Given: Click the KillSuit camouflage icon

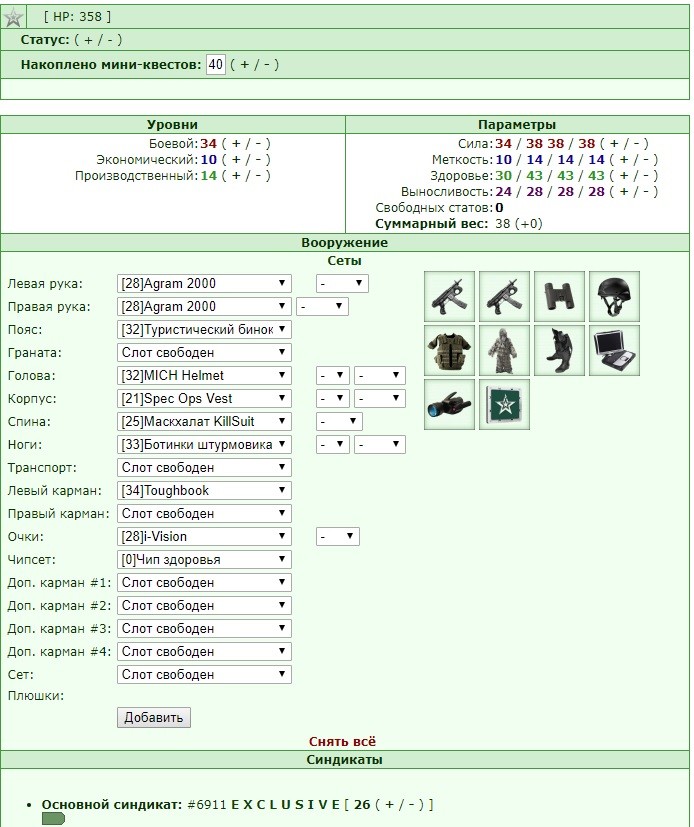Looking at the screenshot, I should tap(504, 351).
